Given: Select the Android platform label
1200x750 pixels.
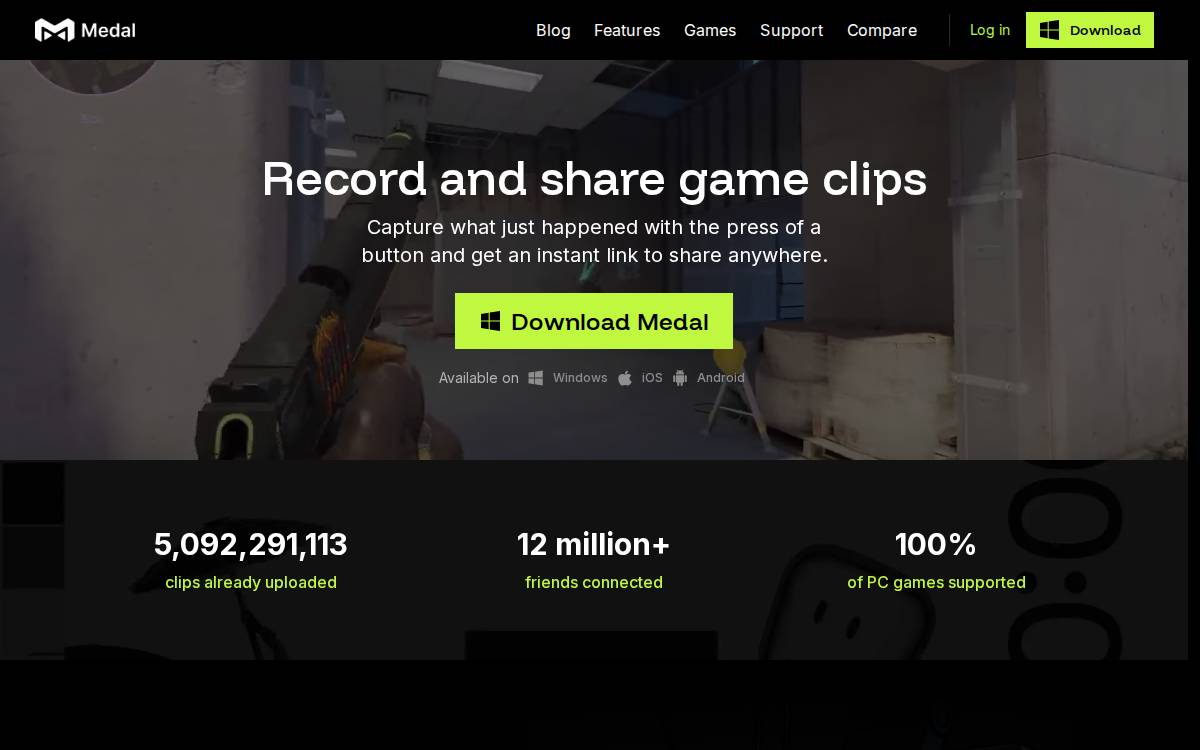Looking at the screenshot, I should (x=721, y=378).
